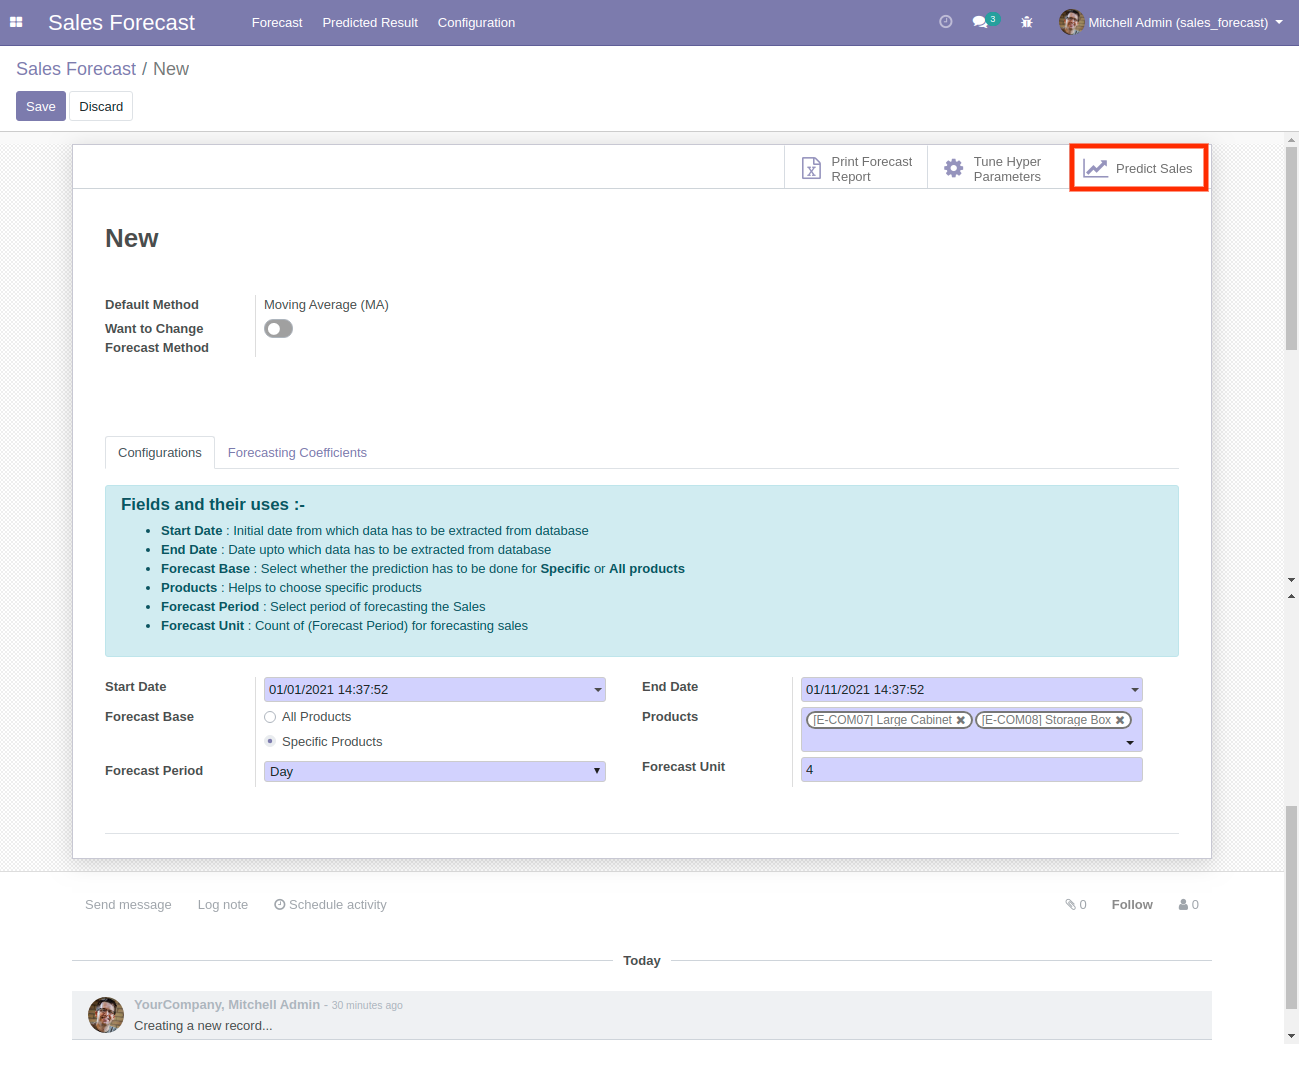This screenshot has width=1299, height=1088.
Task: Open the chat conversations icon
Action: pos(980,22)
